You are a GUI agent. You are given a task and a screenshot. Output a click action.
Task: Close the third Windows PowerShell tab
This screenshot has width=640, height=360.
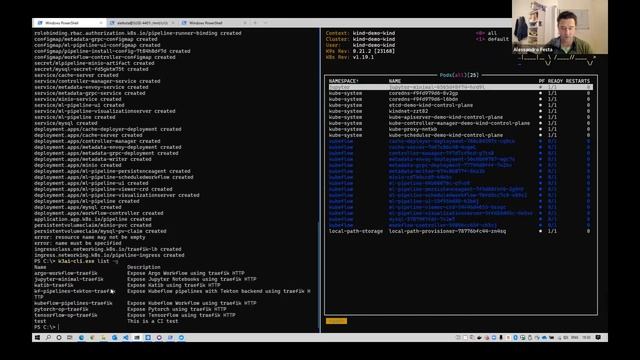tap(245, 23)
